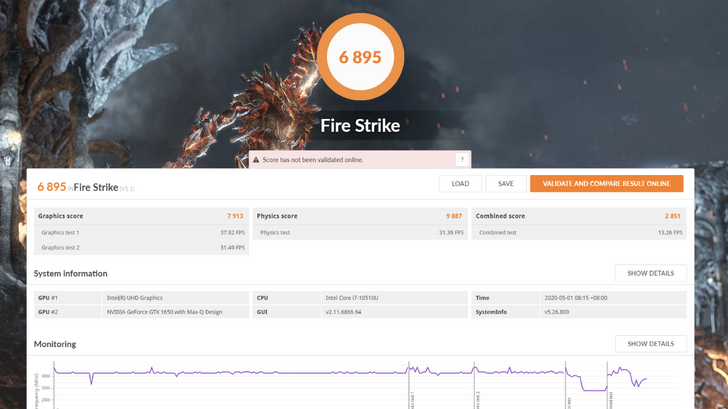Click the Graphics test 1 row
This screenshot has width=728, height=409.
(139, 232)
